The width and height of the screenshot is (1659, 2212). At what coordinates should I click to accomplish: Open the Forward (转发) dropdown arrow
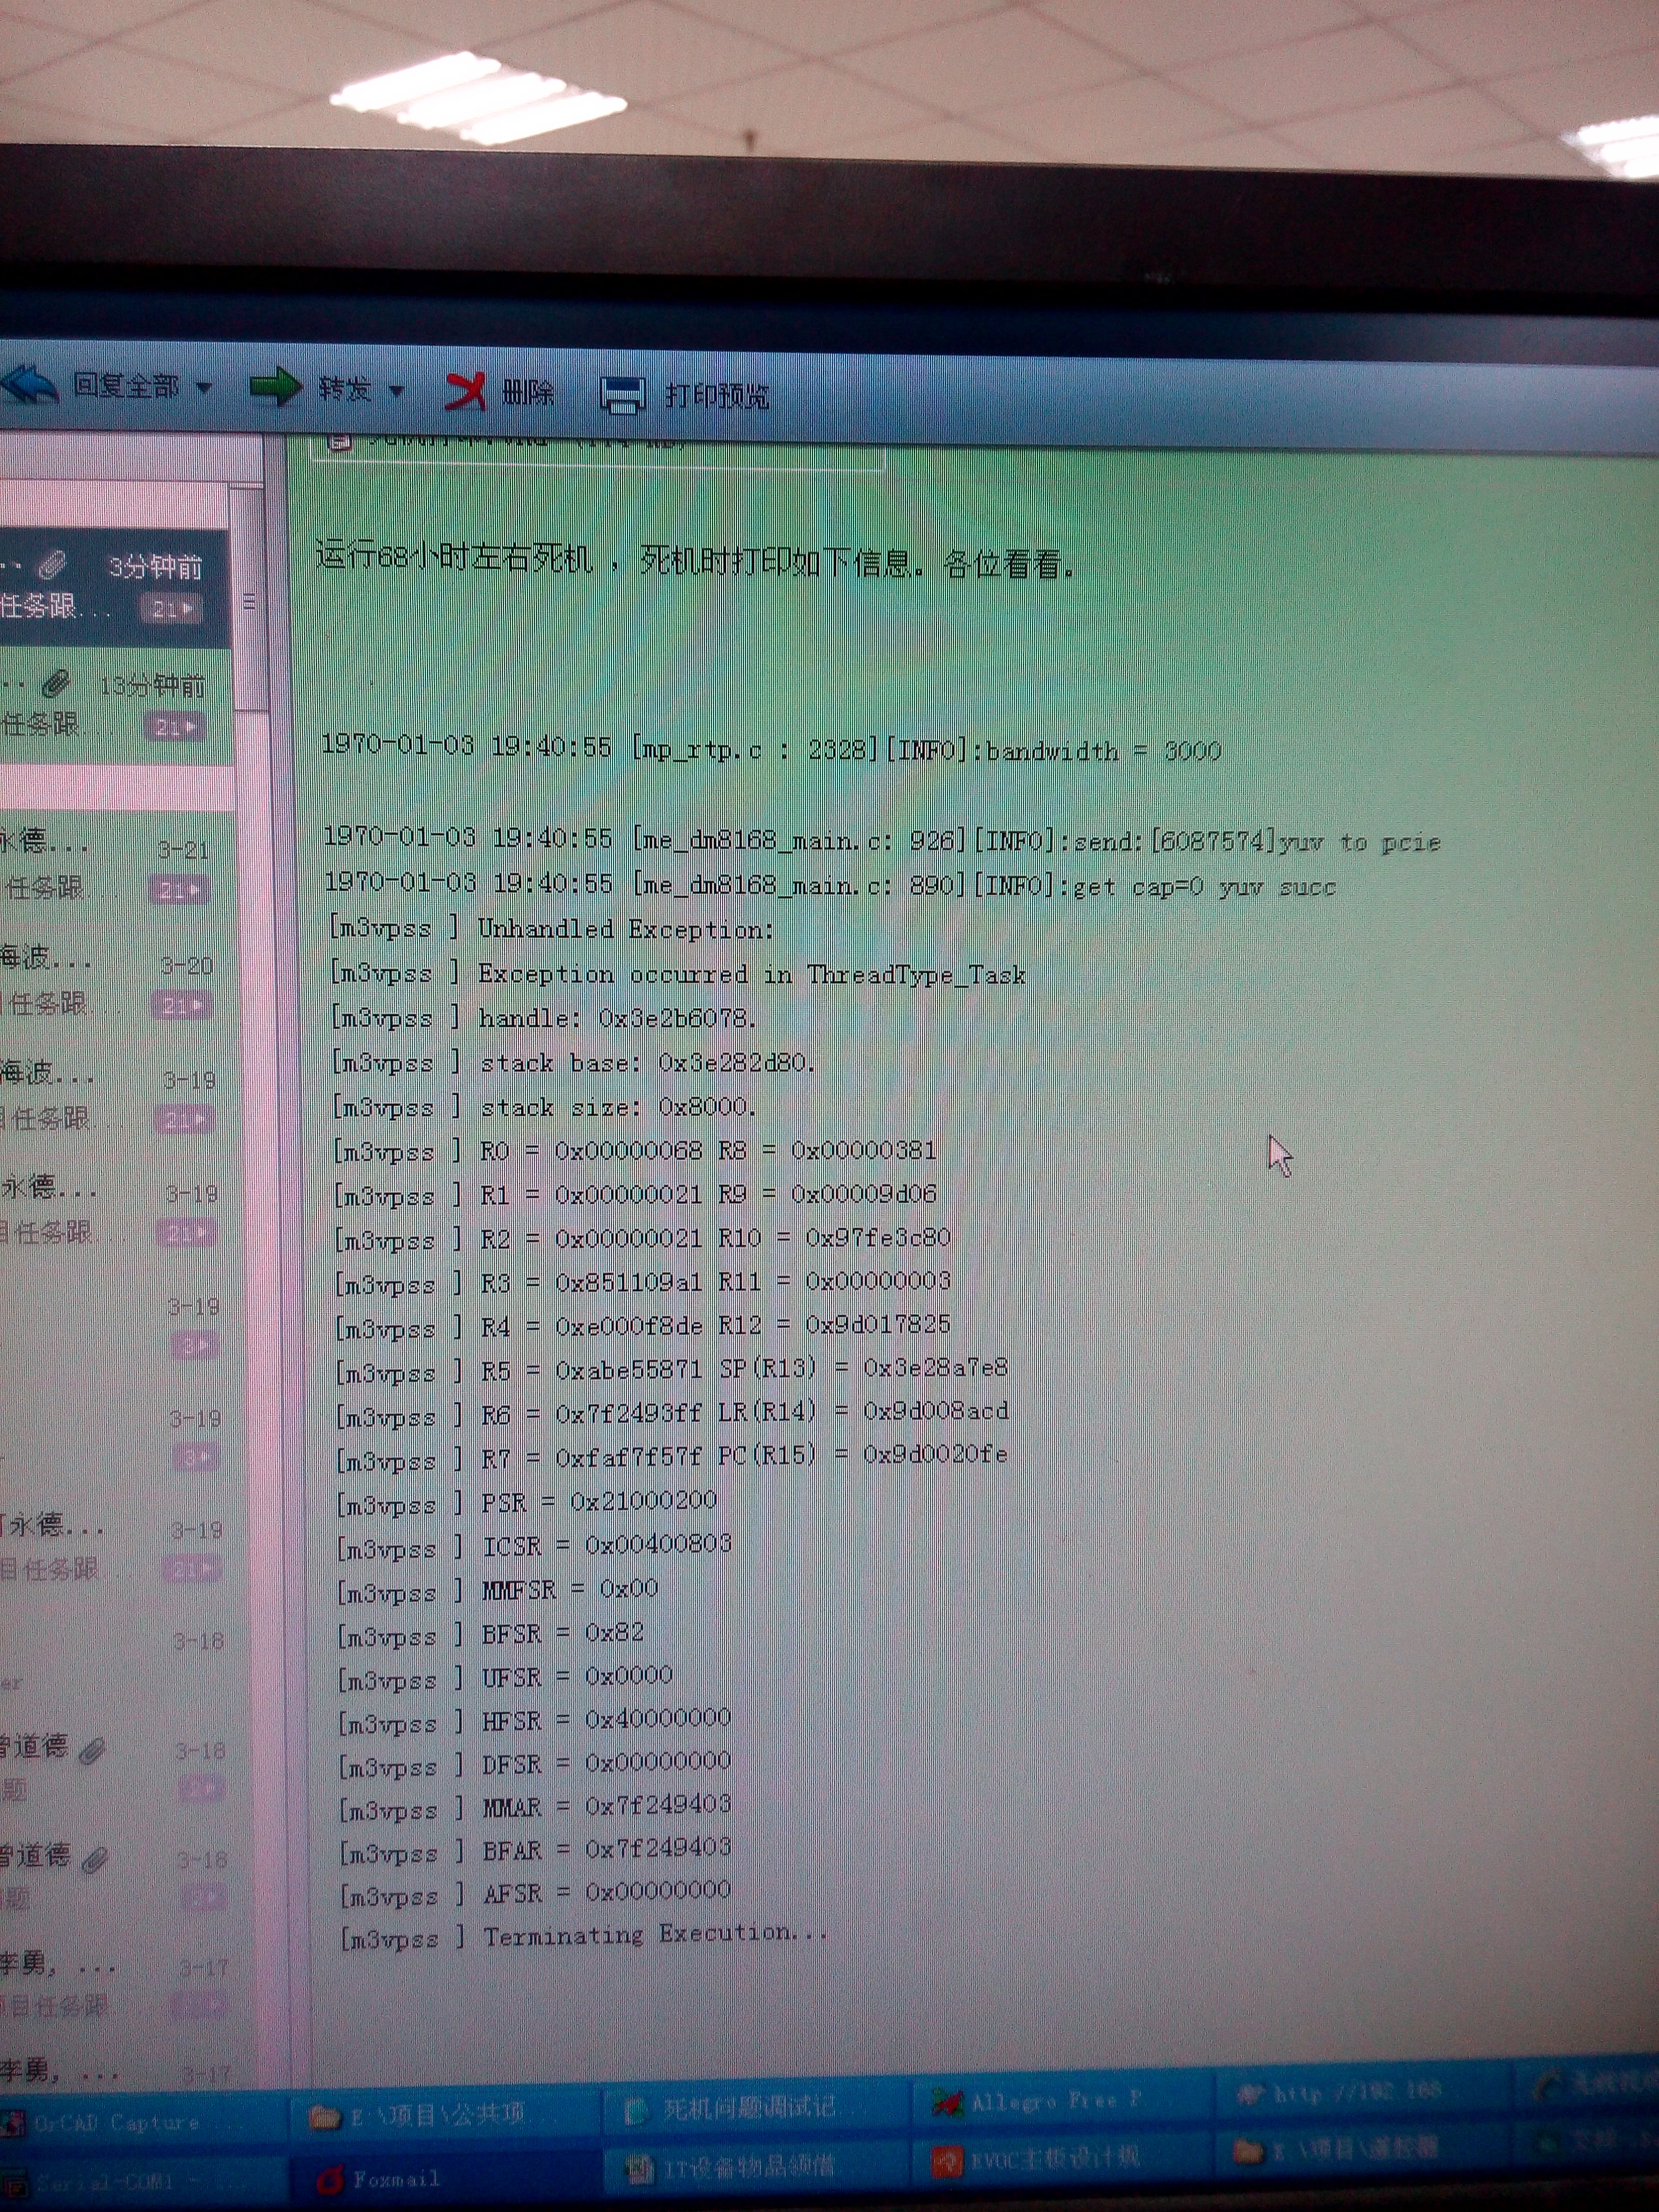(x=396, y=390)
